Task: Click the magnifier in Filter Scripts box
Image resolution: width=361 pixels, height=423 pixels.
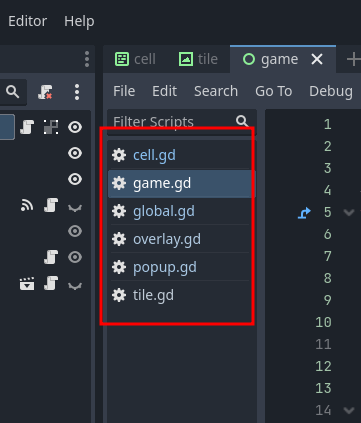Action: 242,121
